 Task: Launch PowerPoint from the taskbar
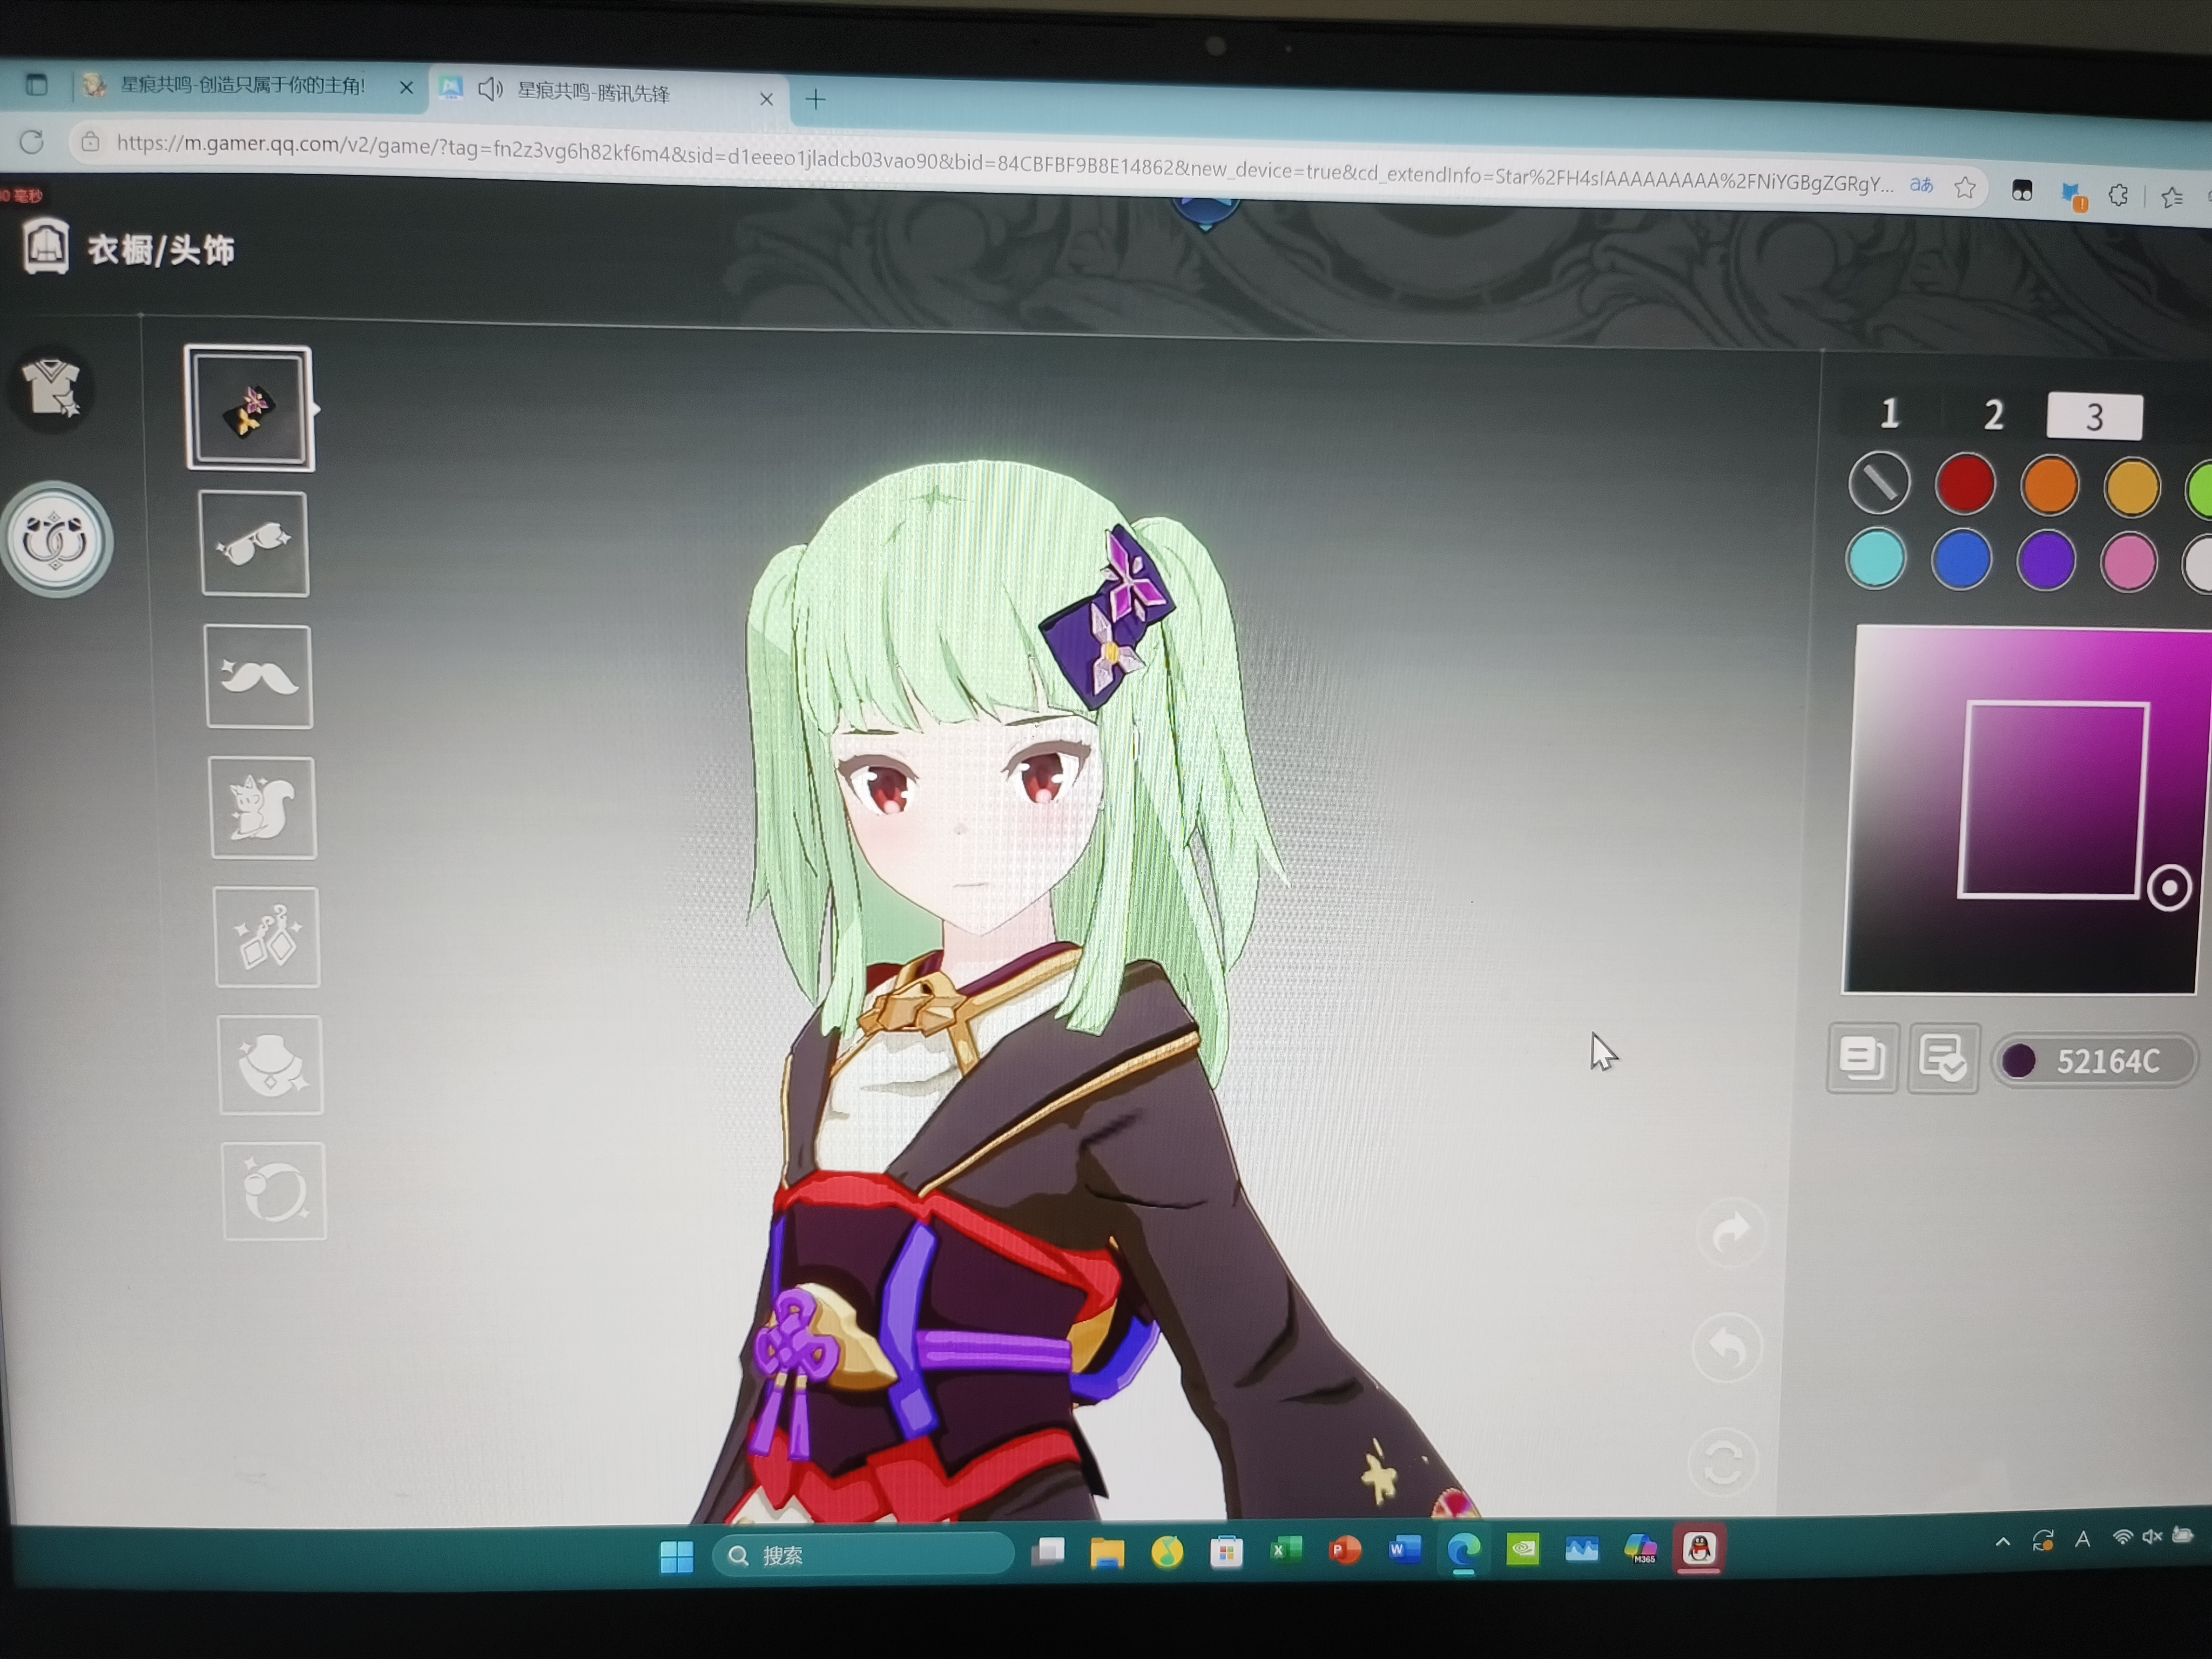1344,1550
